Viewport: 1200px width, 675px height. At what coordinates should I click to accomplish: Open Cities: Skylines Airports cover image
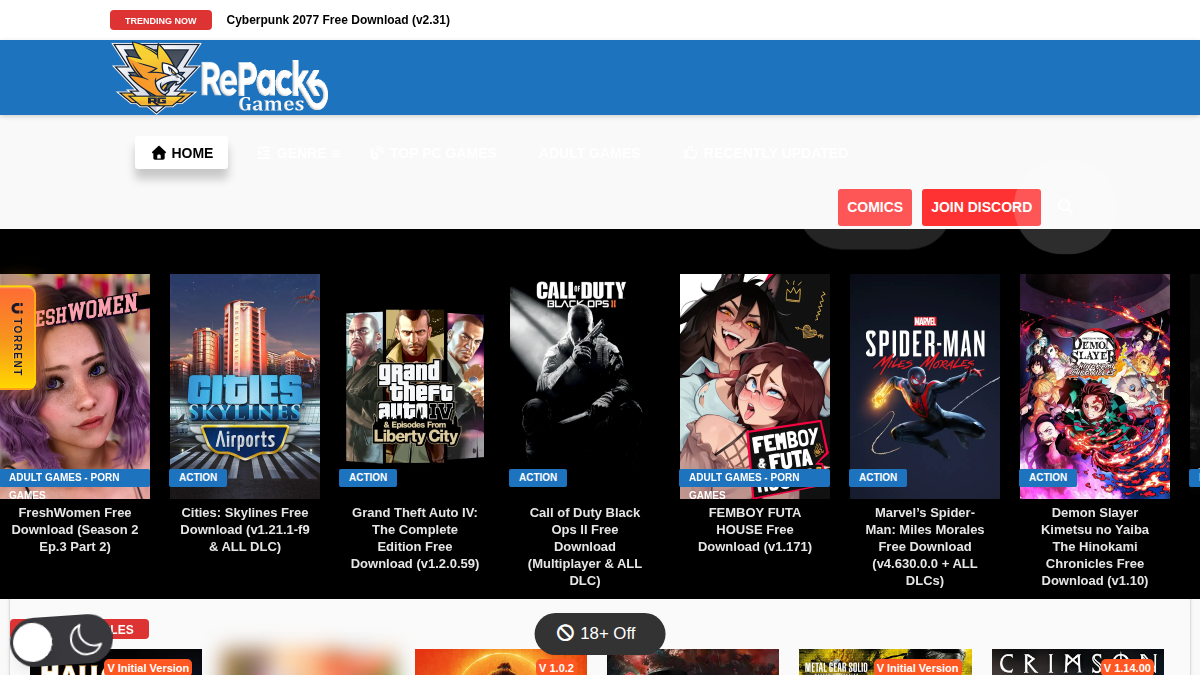click(x=245, y=386)
